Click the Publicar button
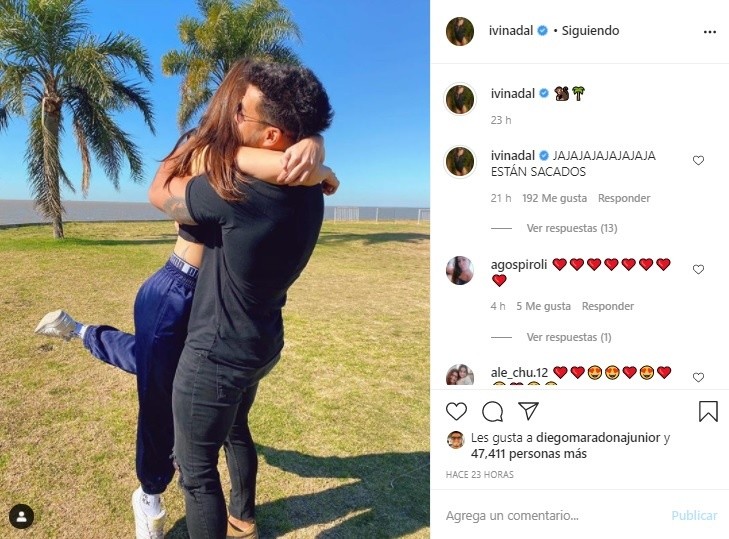The image size is (729, 539). pos(694,515)
